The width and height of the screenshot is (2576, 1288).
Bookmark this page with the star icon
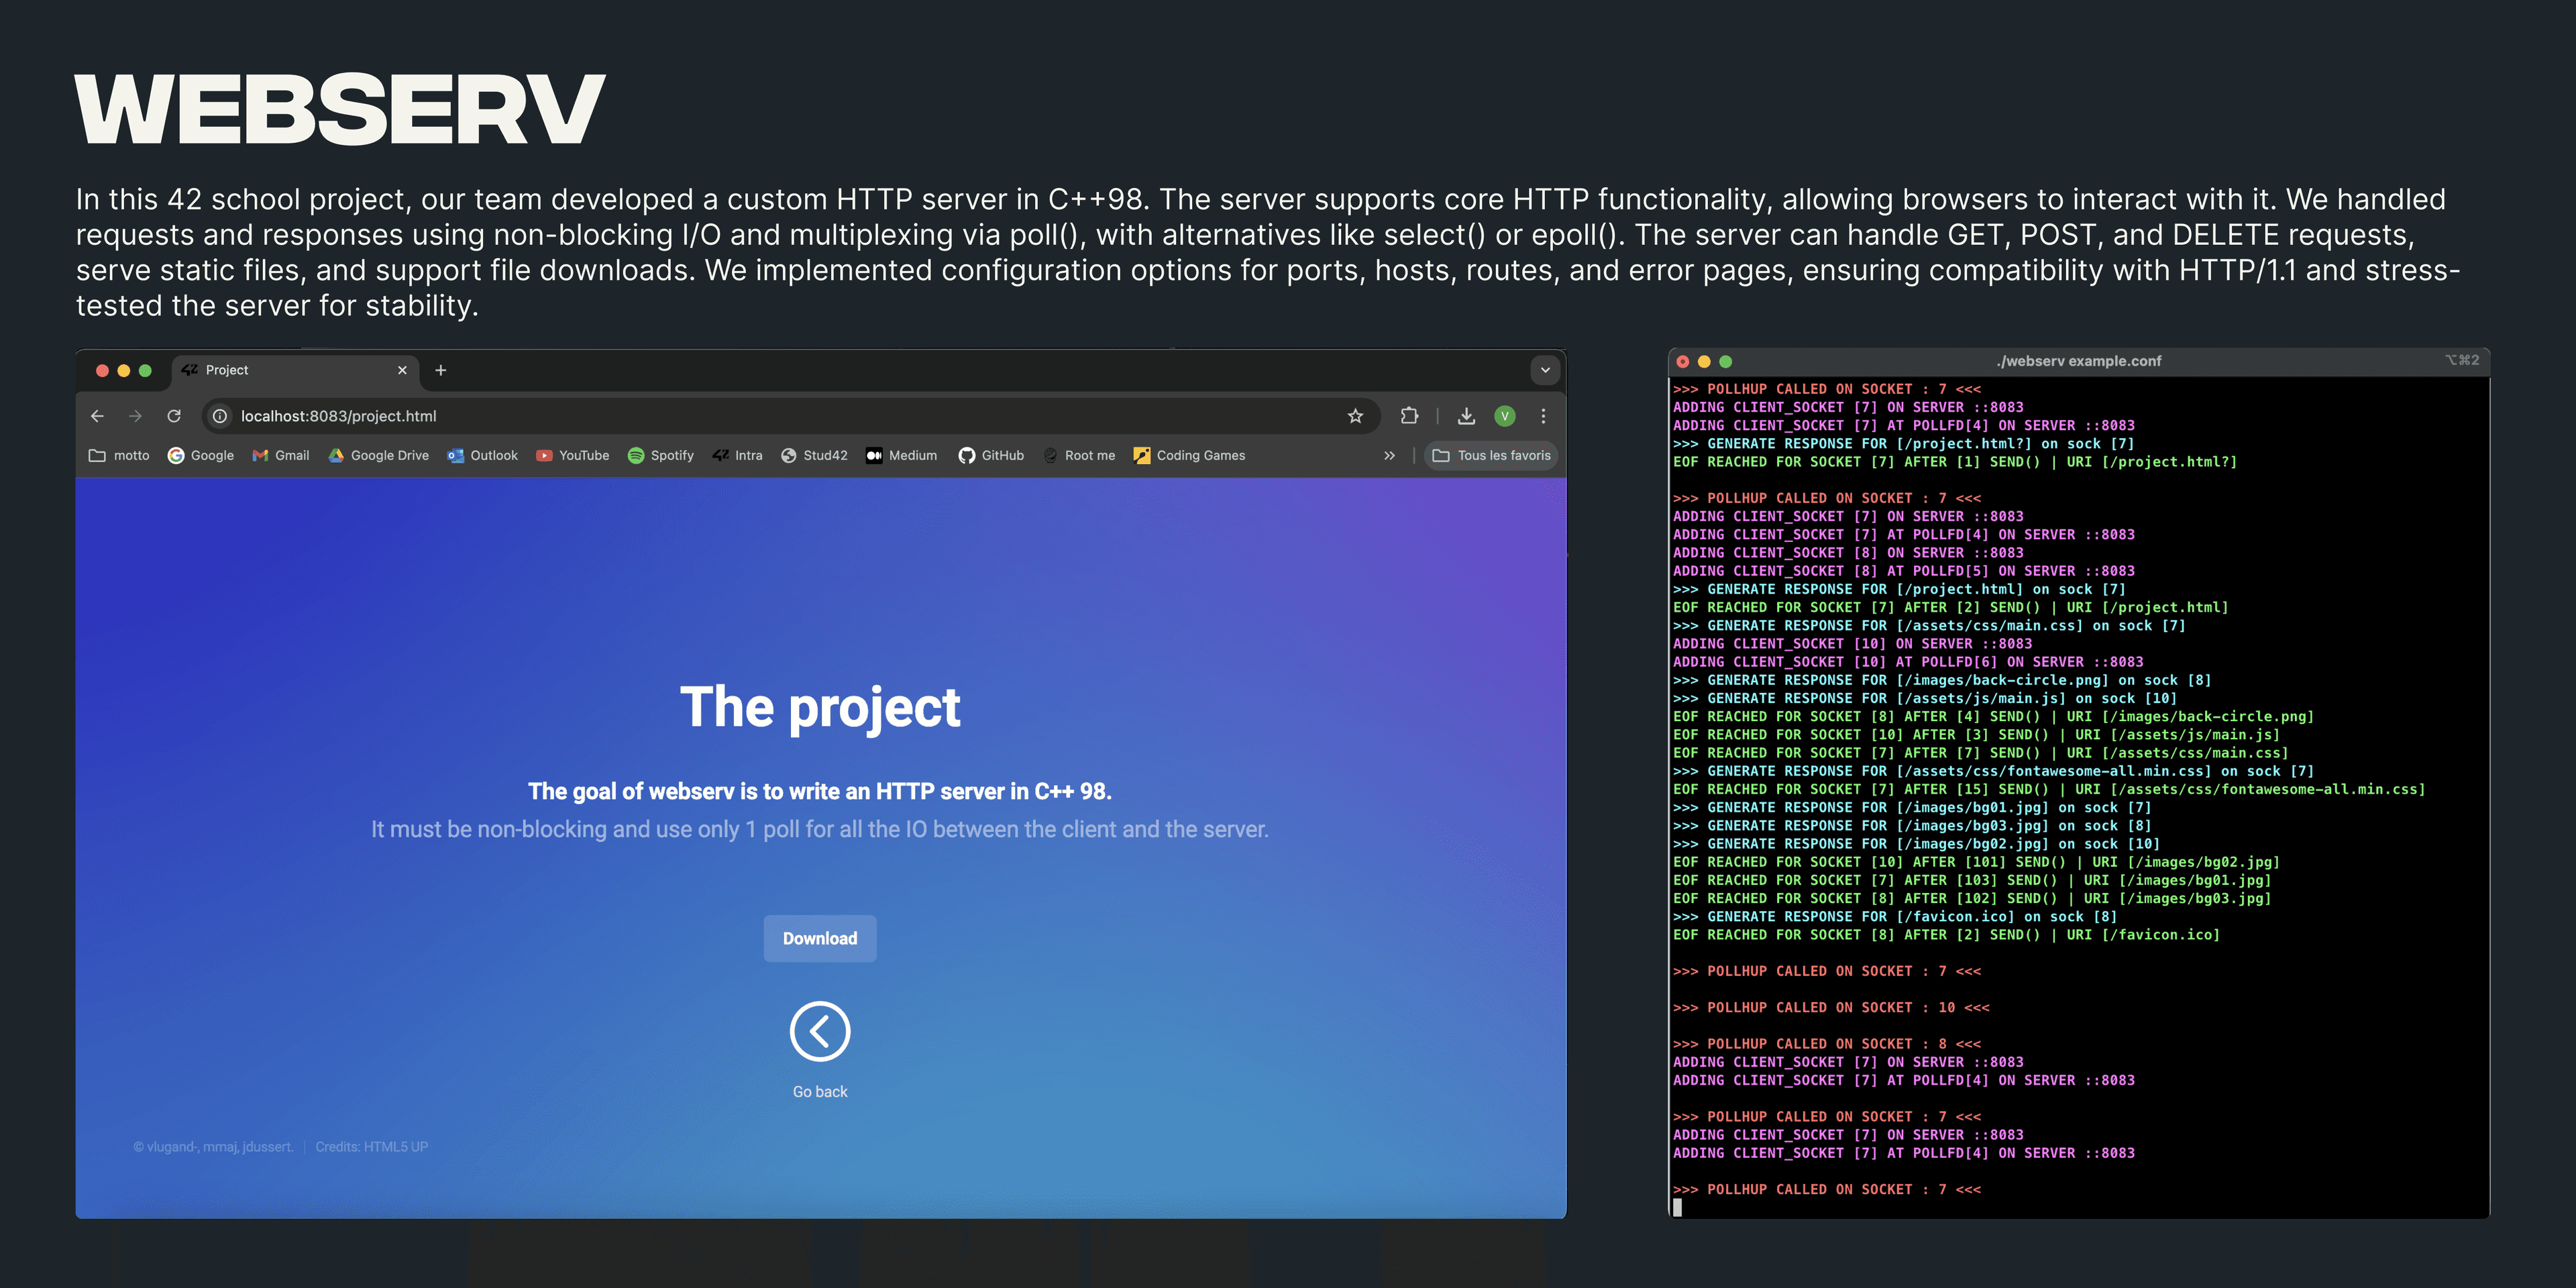pos(1355,416)
